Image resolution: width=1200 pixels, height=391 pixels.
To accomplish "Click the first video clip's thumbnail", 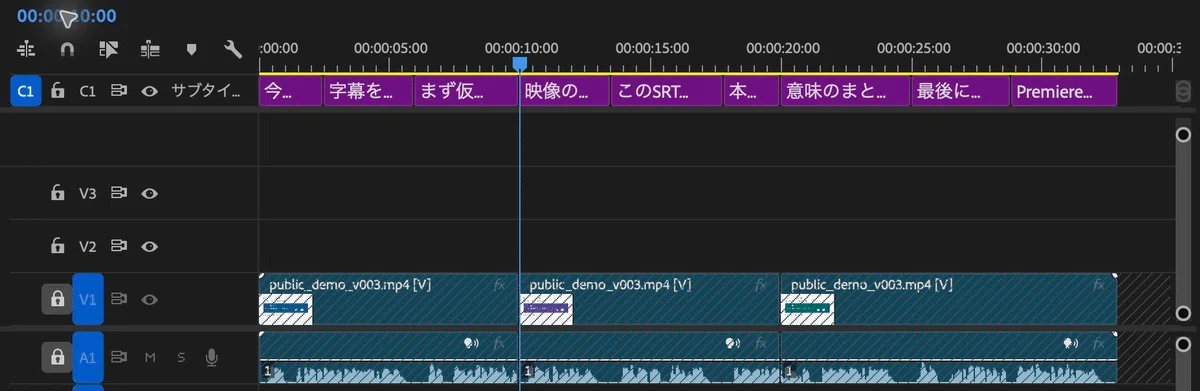I will tap(286, 309).
